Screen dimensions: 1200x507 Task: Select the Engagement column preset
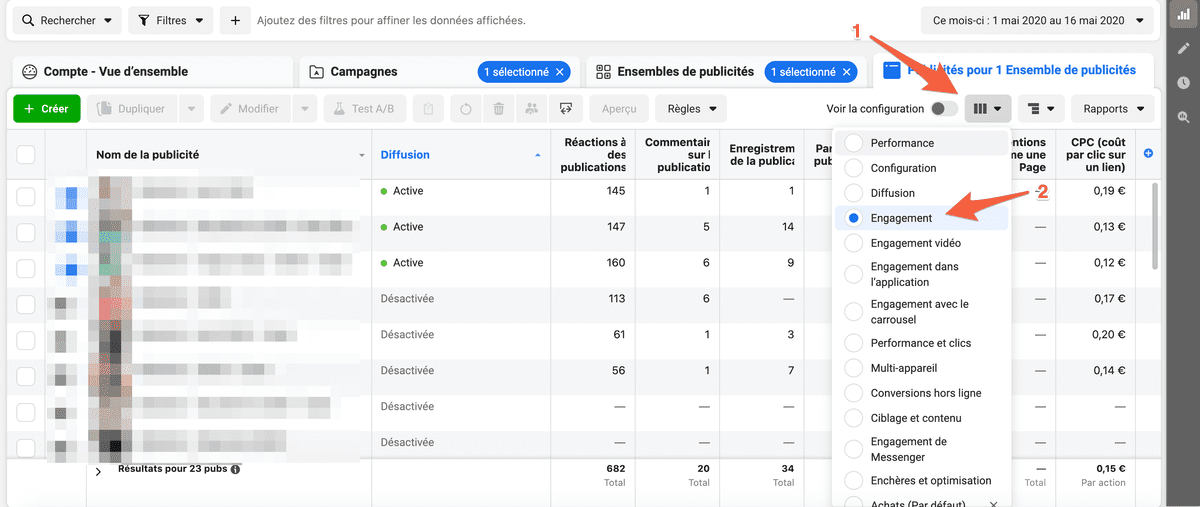[921, 218]
